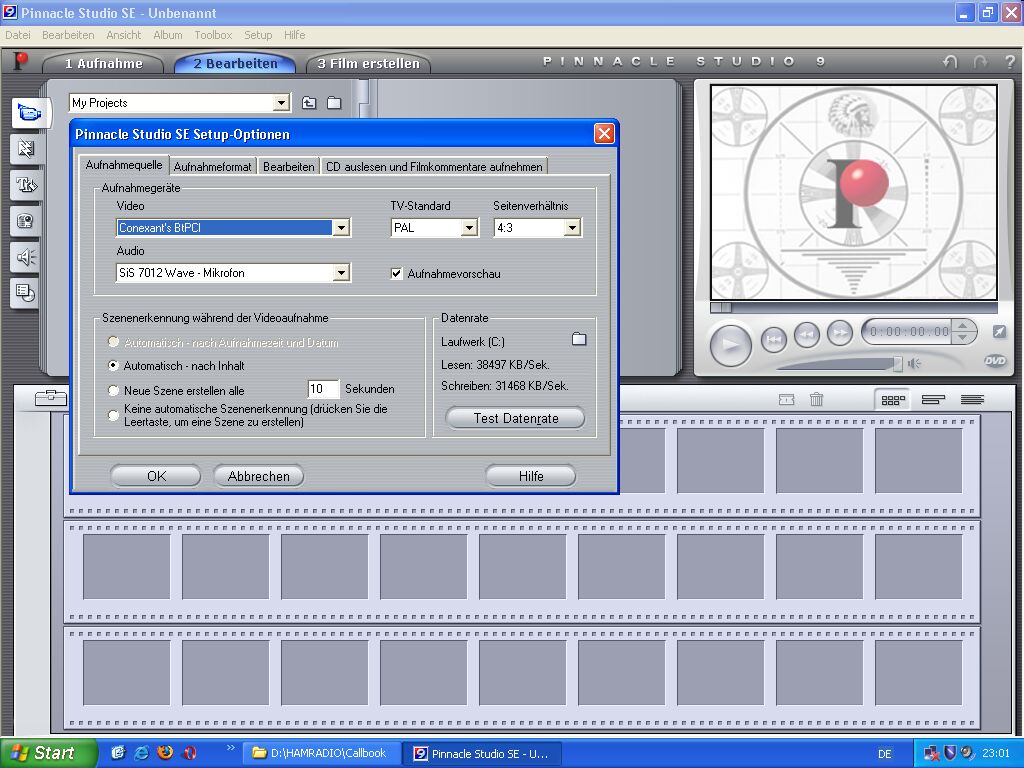The width and height of the screenshot is (1024, 768).
Task: Mute the player audio speaker icon
Action: pos(914,363)
